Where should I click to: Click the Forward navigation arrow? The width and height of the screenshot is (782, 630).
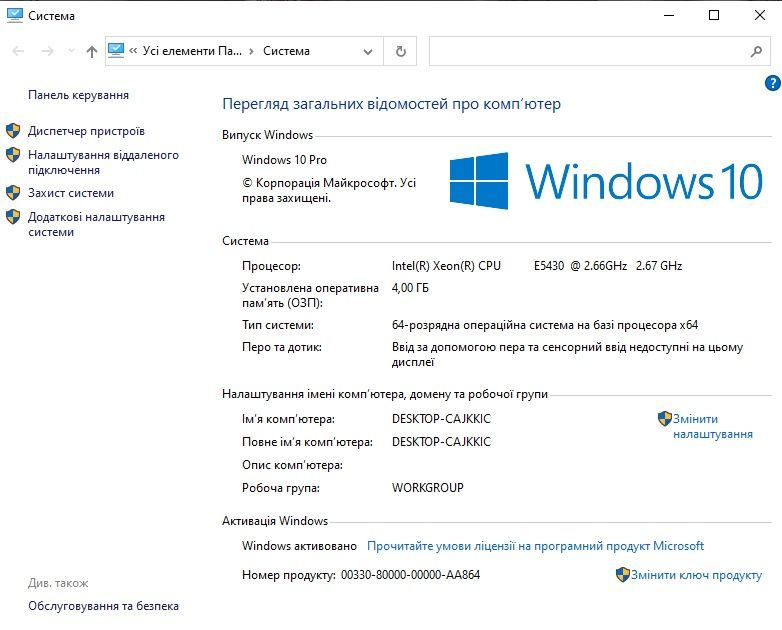coord(47,51)
